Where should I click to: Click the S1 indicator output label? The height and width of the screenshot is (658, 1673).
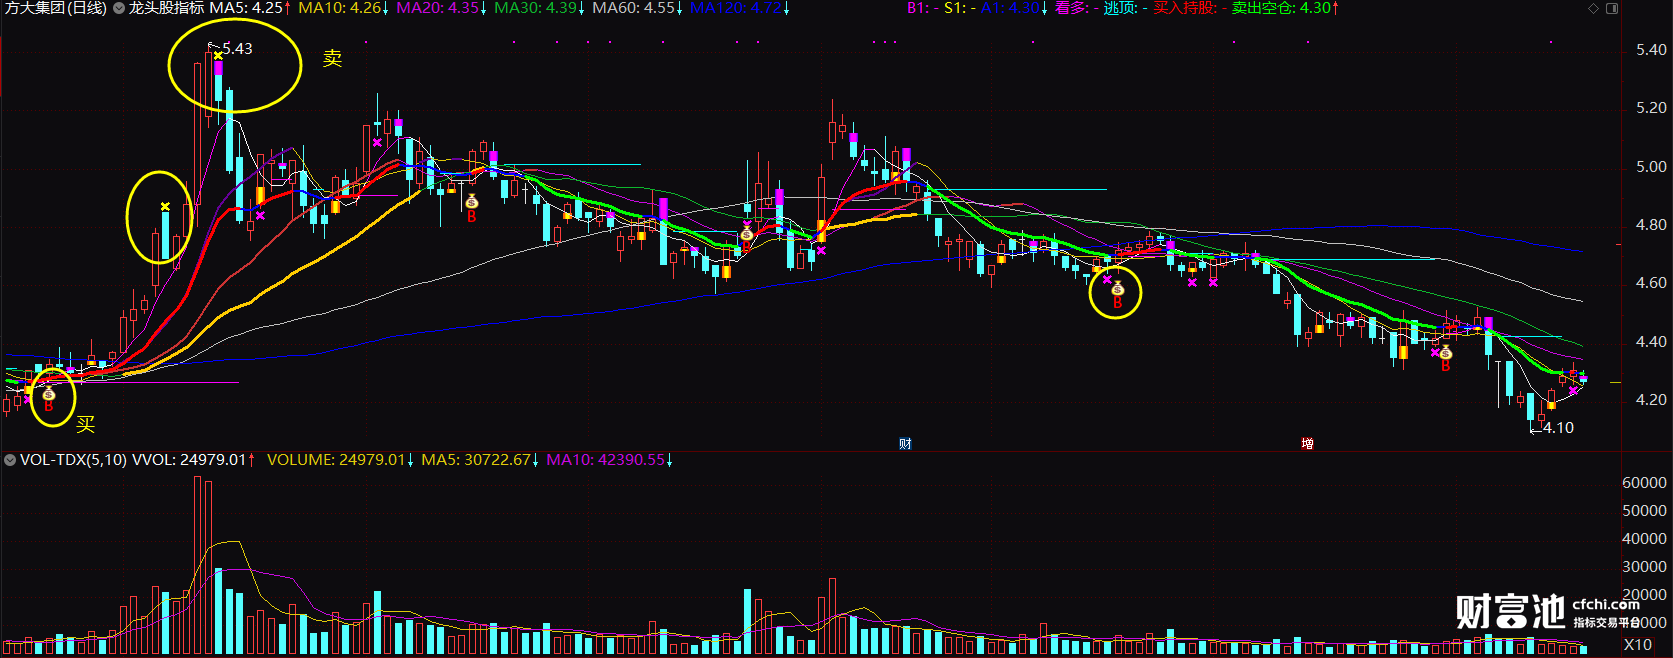click(x=960, y=8)
